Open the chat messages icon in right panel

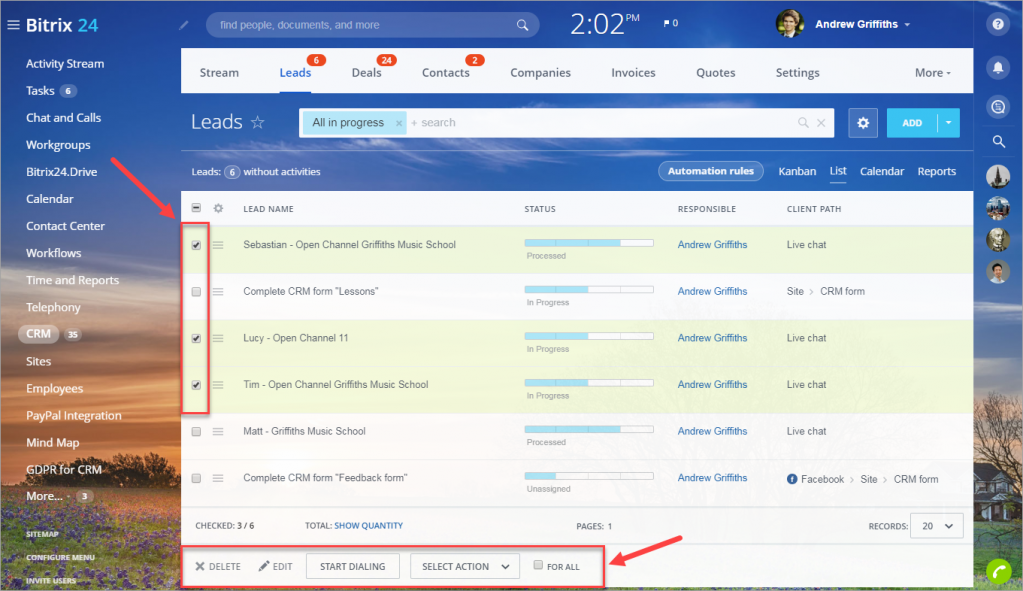coord(998,107)
